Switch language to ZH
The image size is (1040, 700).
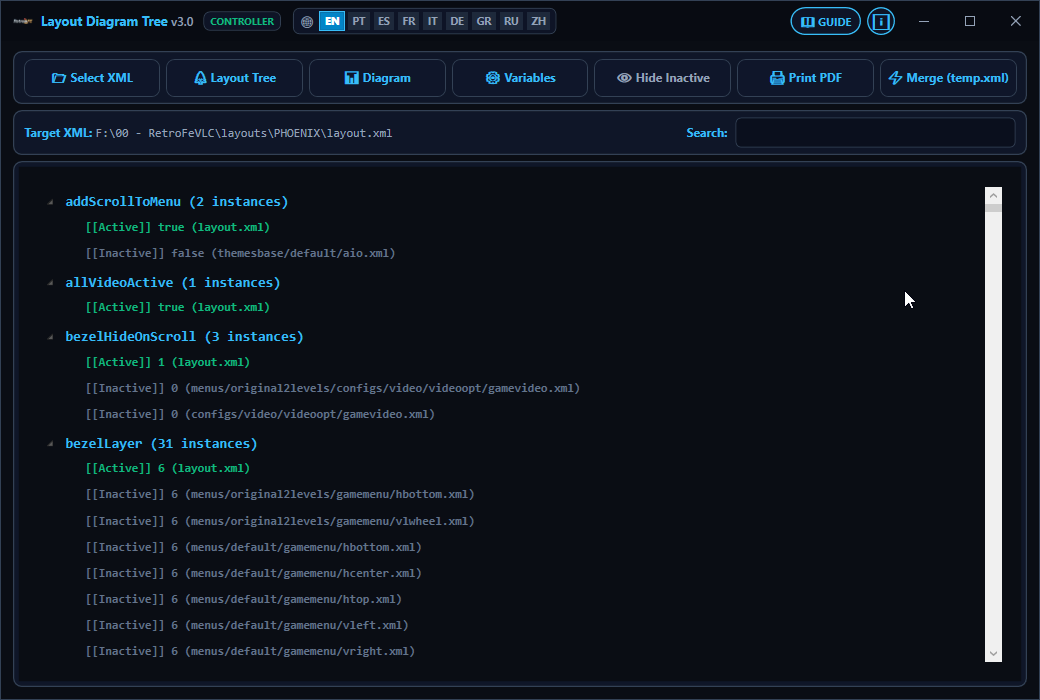539,21
